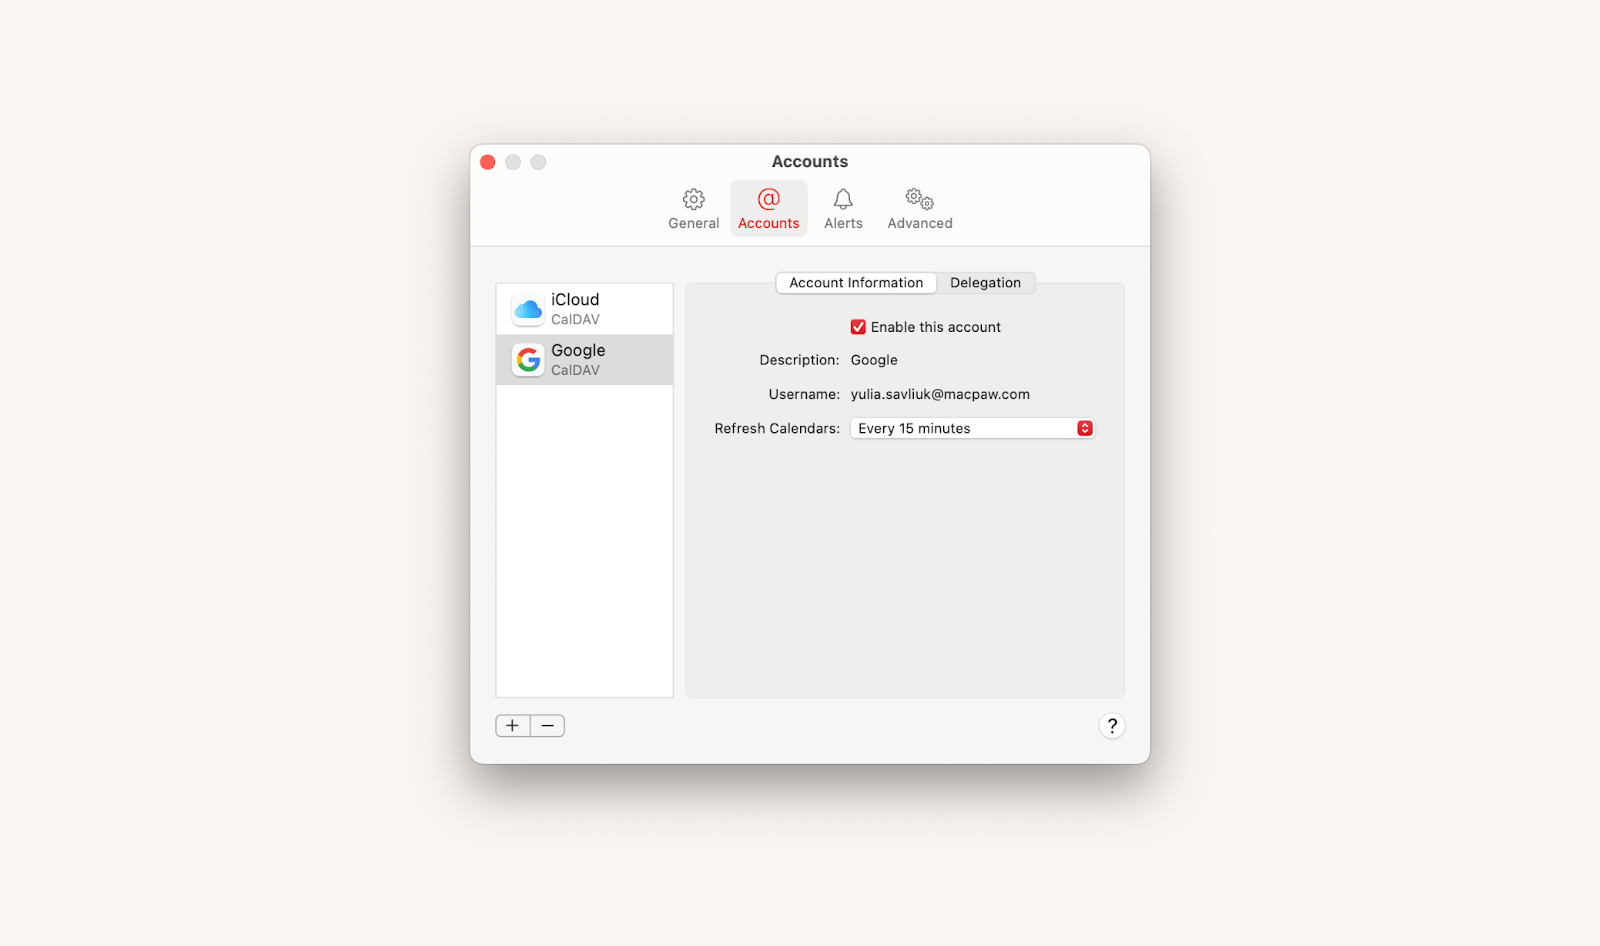Viewport: 1600px width, 946px height.
Task: Click the Description field showing Google
Action: click(x=874, y=360)
